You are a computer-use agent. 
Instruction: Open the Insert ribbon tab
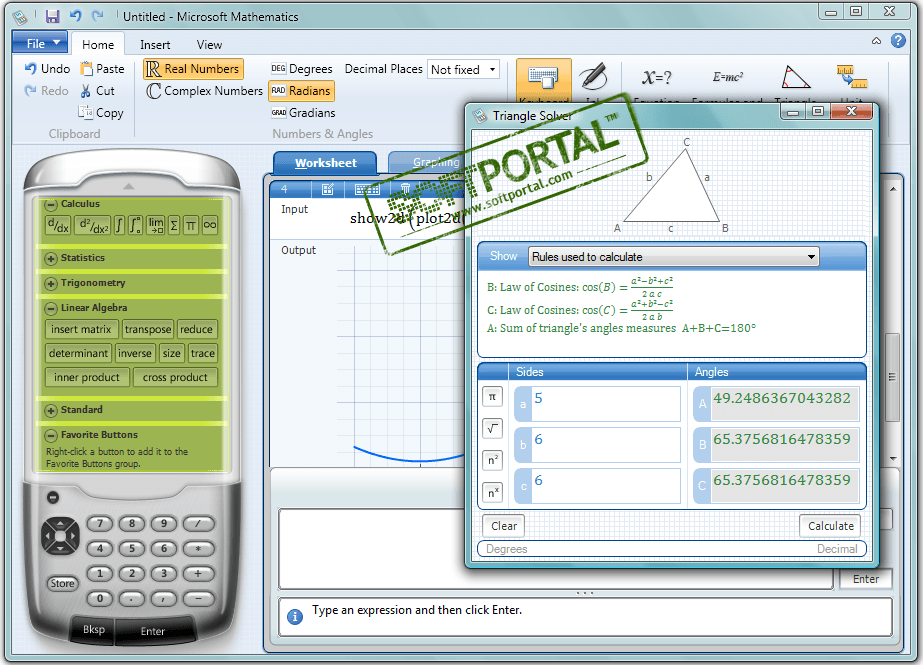(155, 45)
